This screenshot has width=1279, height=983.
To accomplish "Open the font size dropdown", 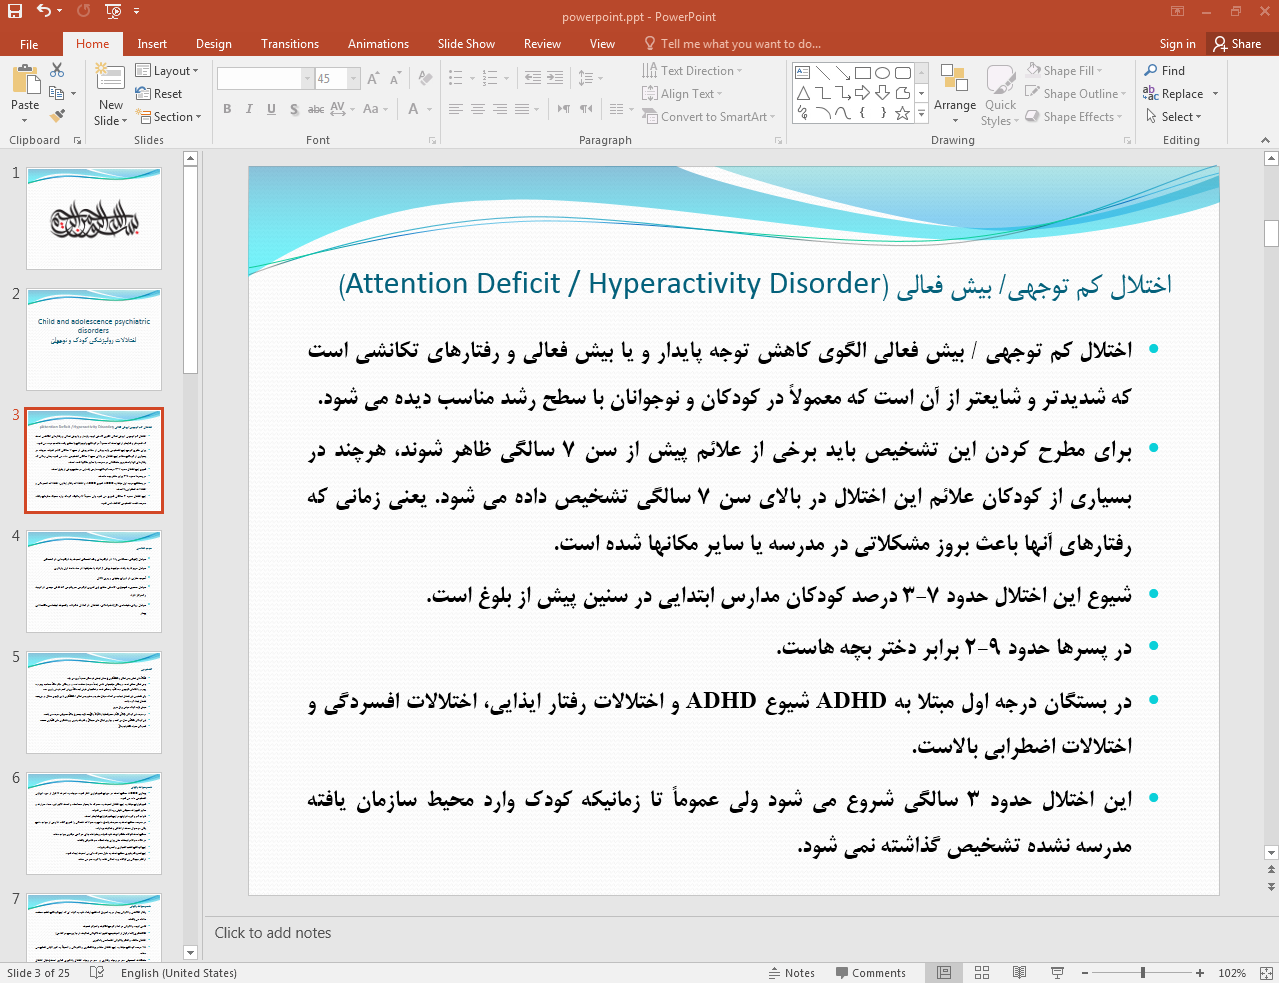I will pyautogui.click(x=353, y=78).
